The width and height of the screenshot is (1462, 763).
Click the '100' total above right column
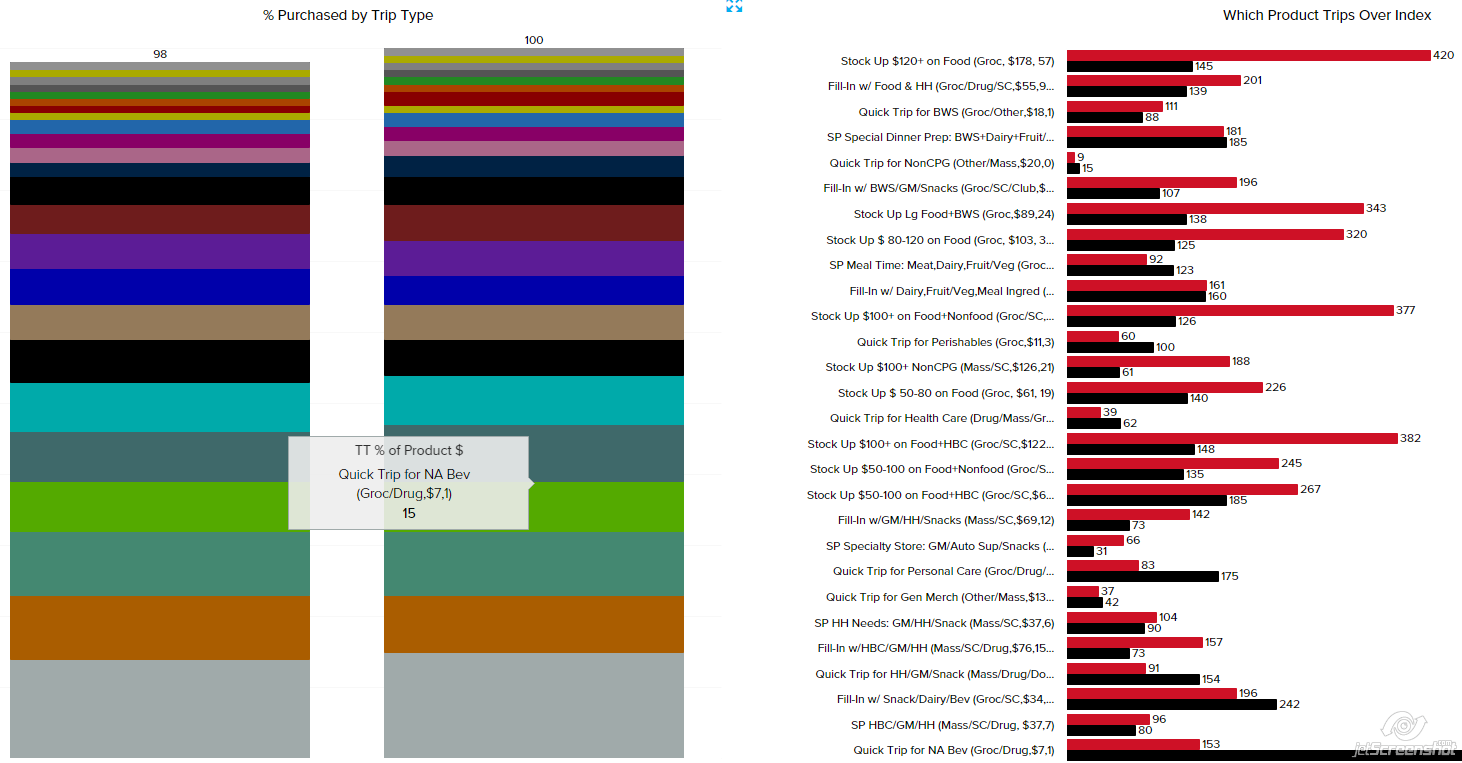click(x=534, y=40)
